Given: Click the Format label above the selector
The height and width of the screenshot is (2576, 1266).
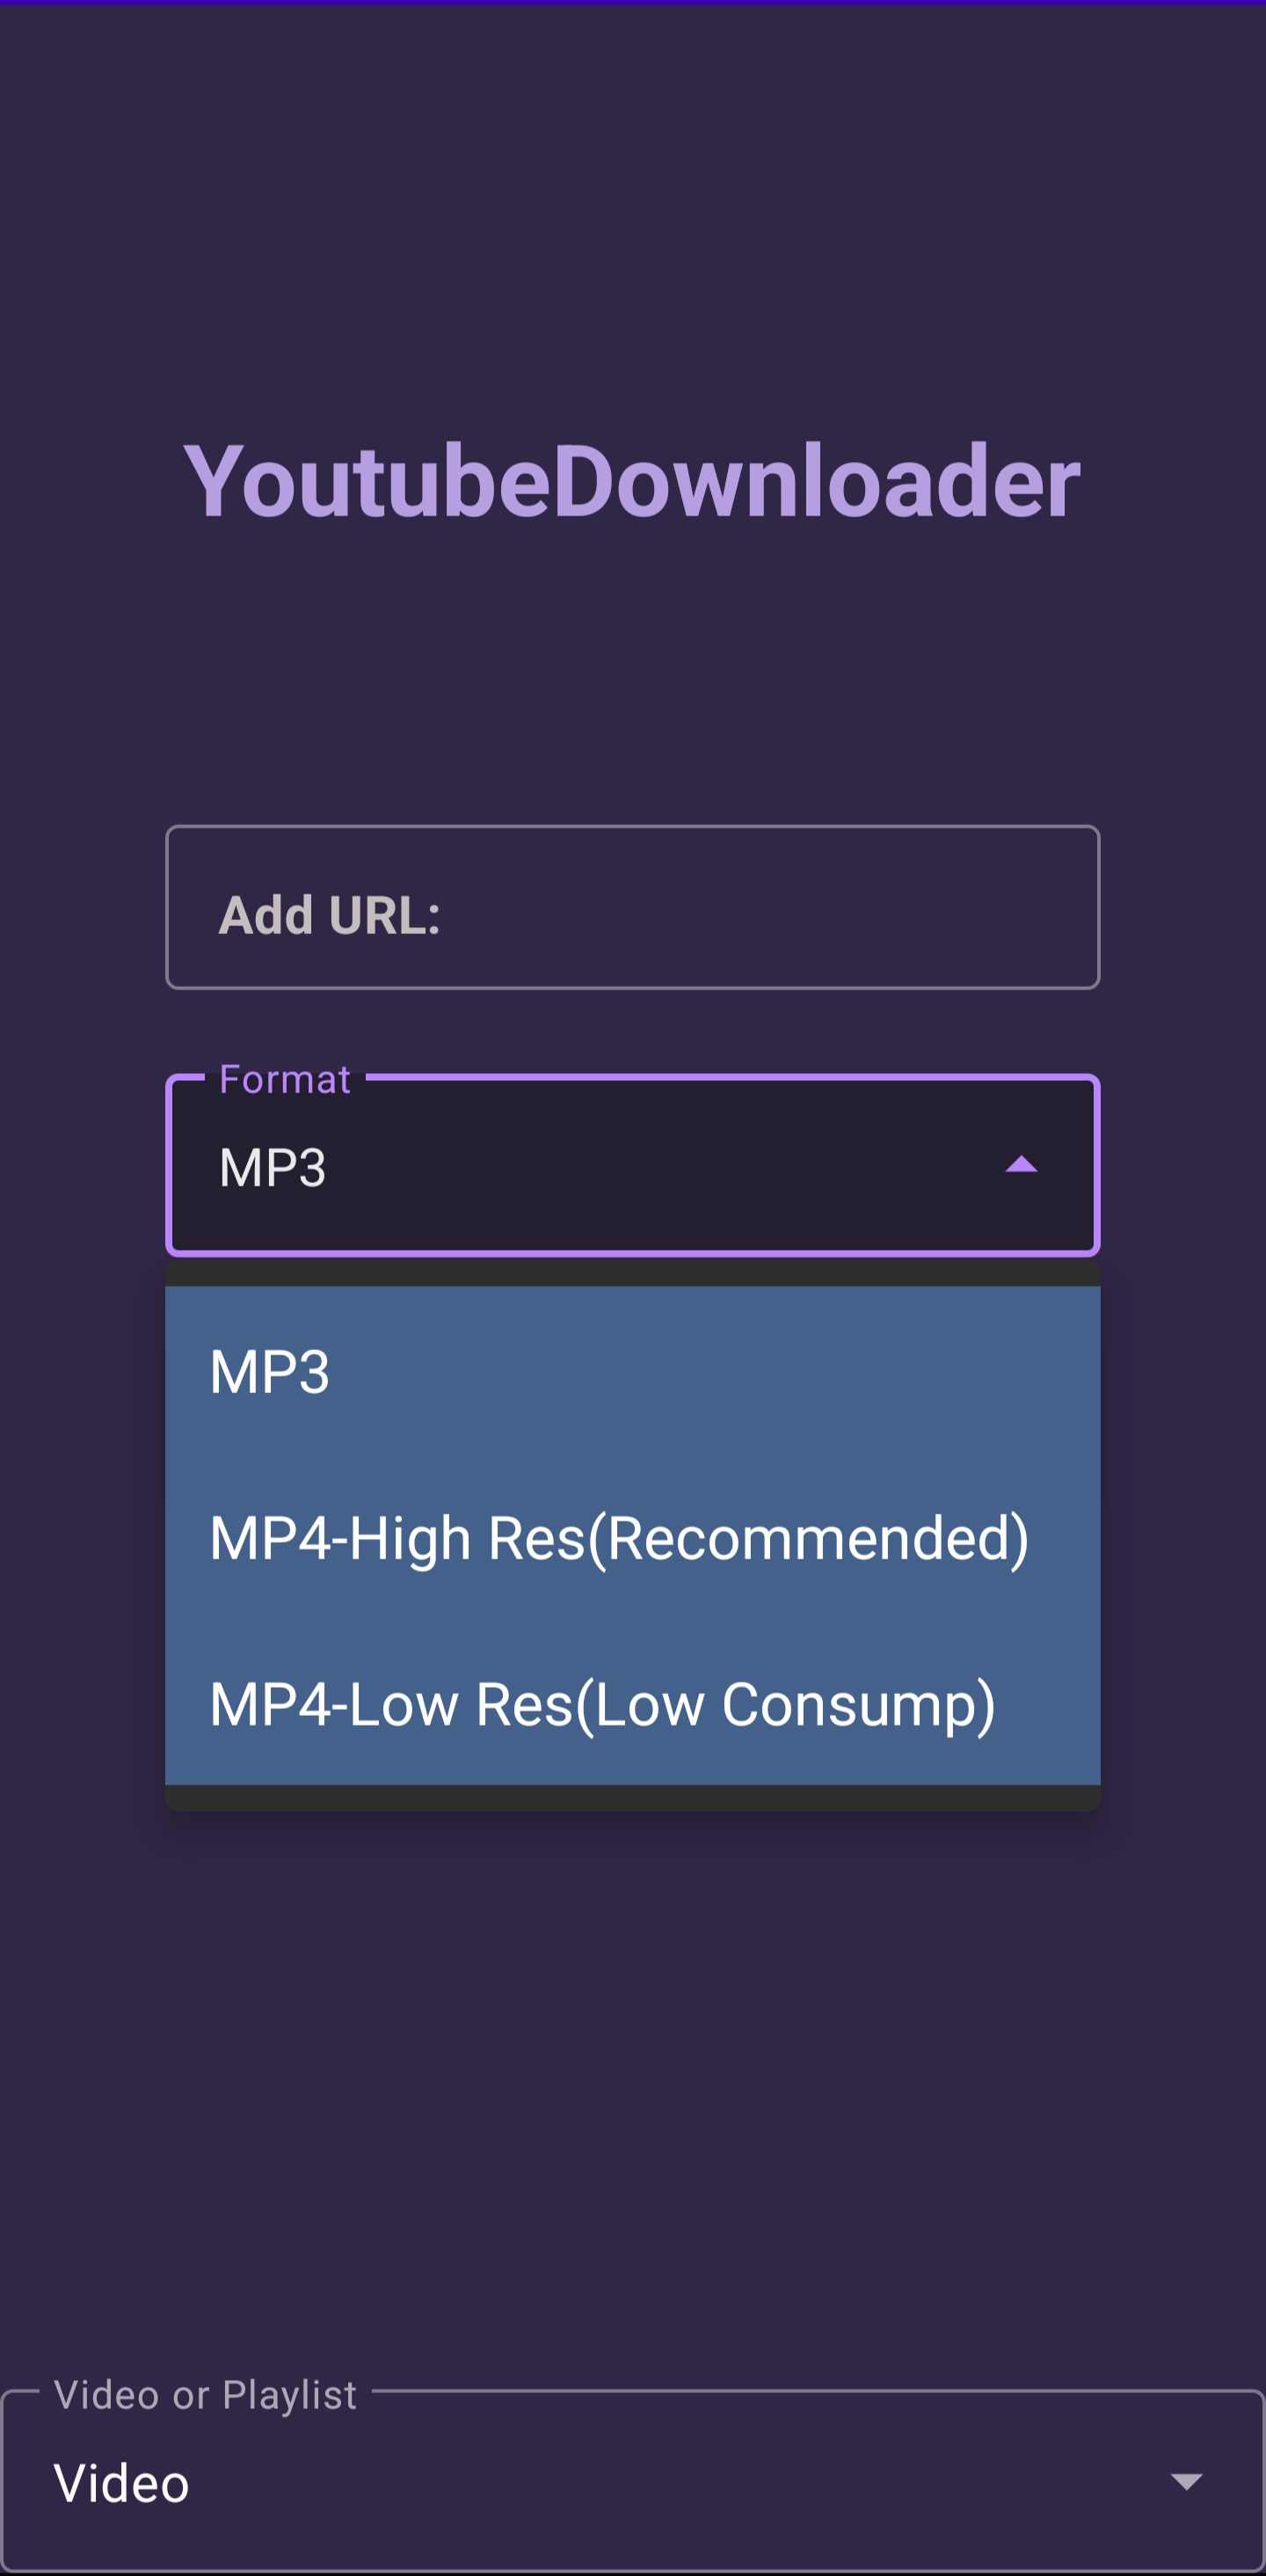Looking at the screenshot, I should pos(283,1079).
